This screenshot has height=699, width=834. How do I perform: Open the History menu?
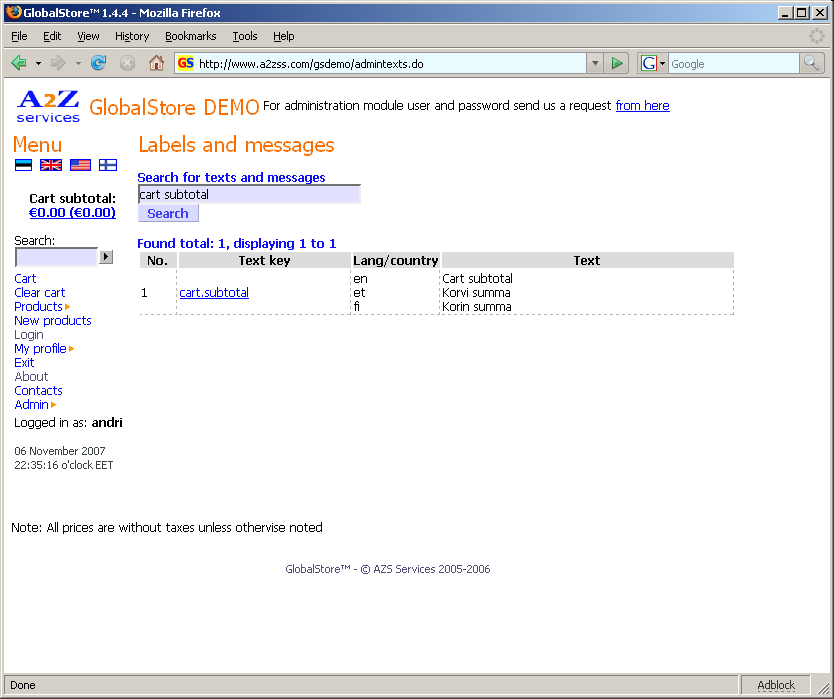coord(132,36)
